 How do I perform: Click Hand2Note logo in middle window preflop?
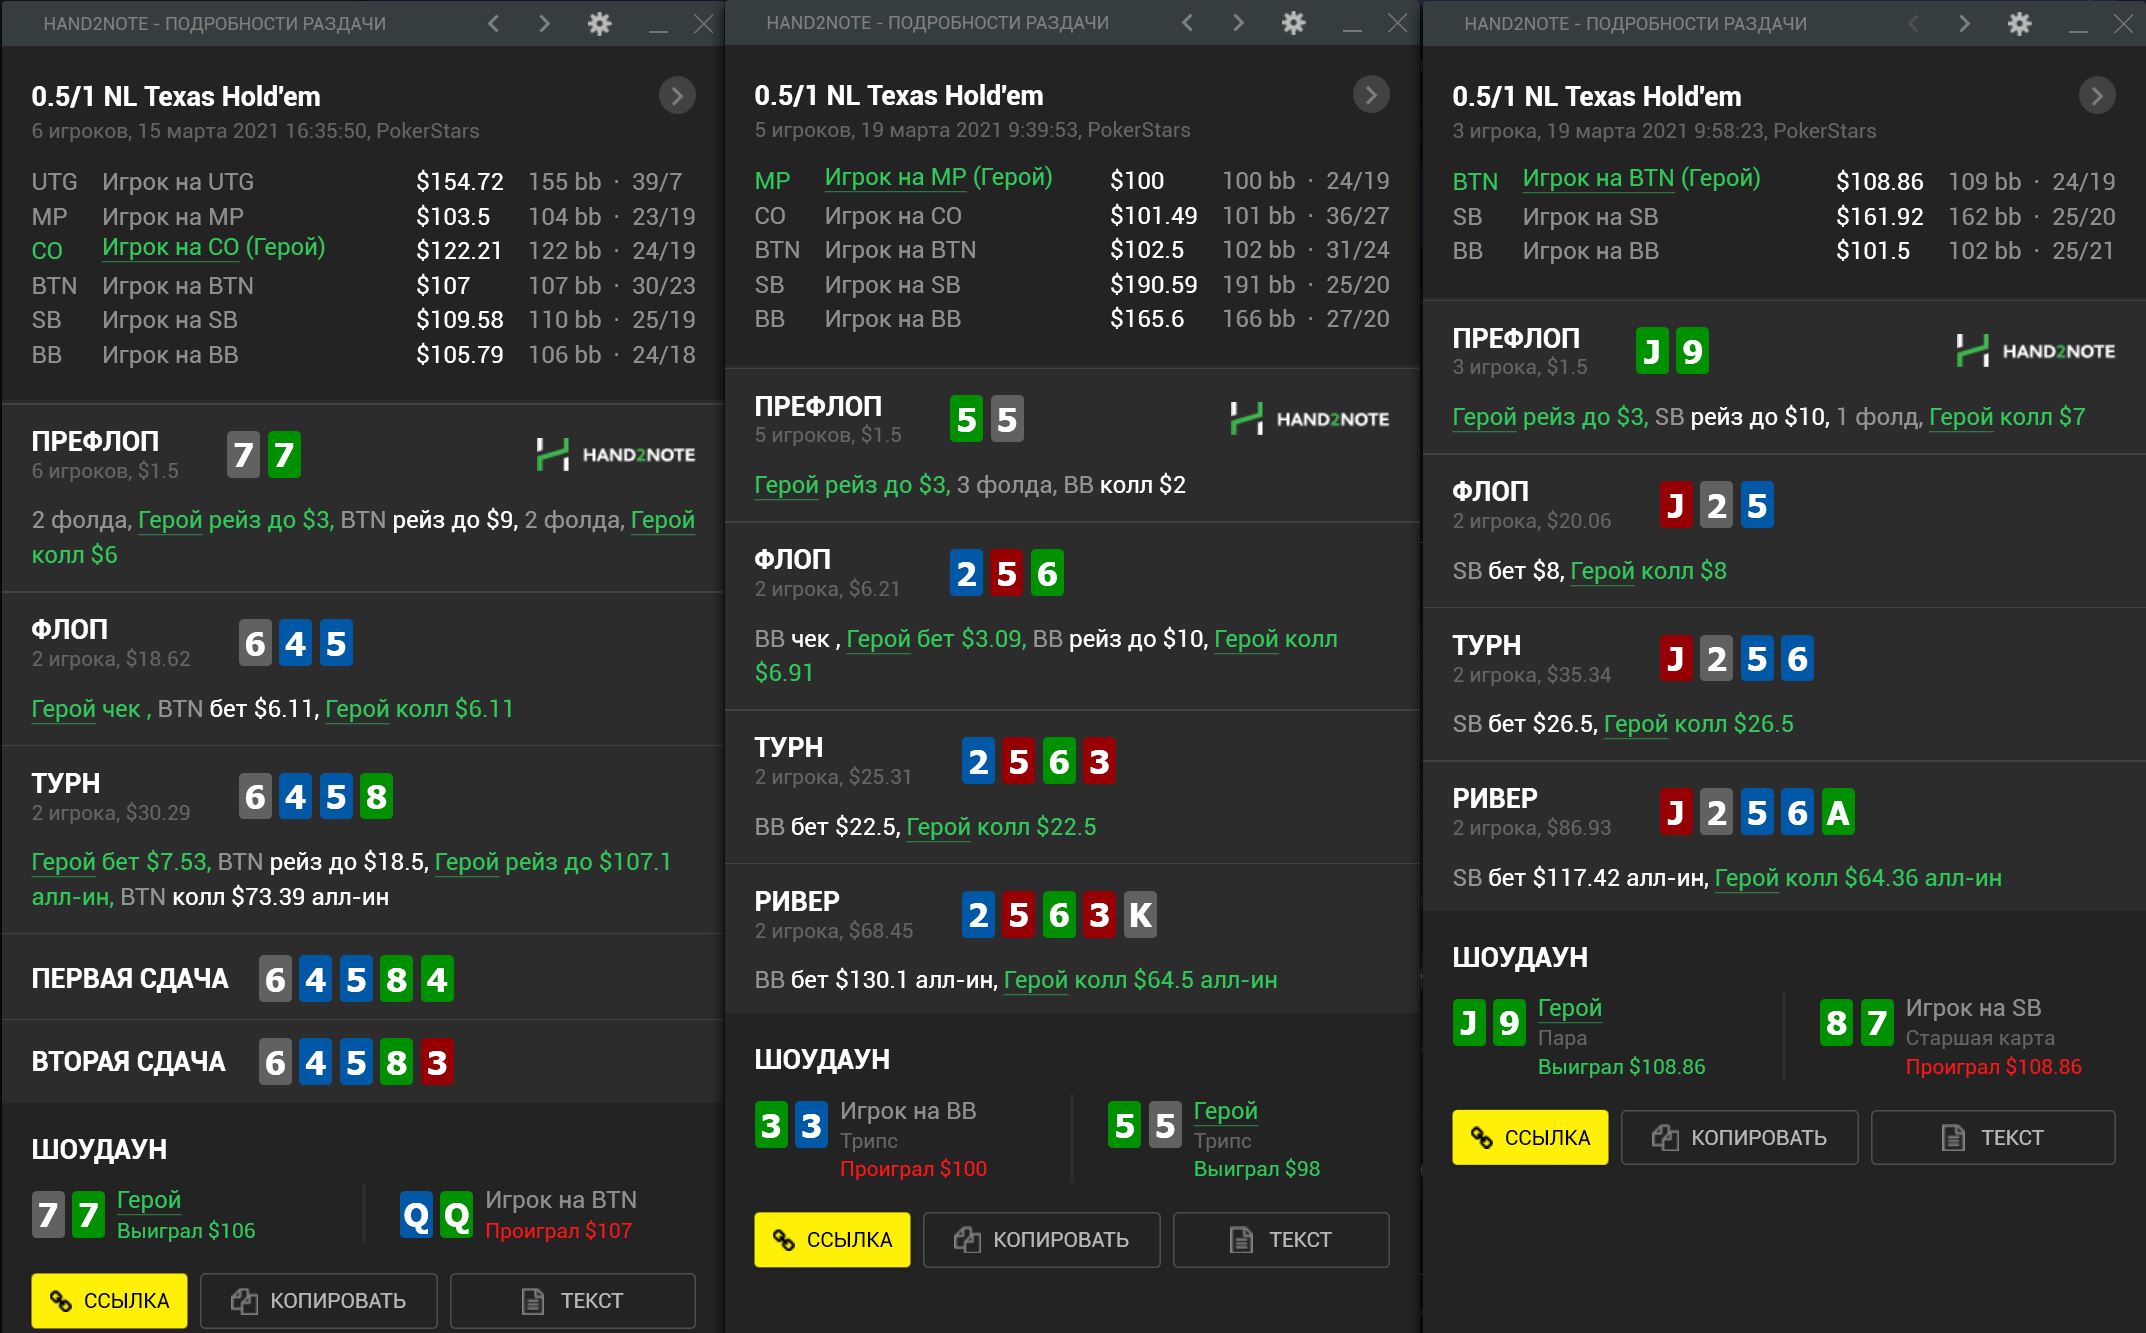pyautogui.click(x=1309, y=419)
